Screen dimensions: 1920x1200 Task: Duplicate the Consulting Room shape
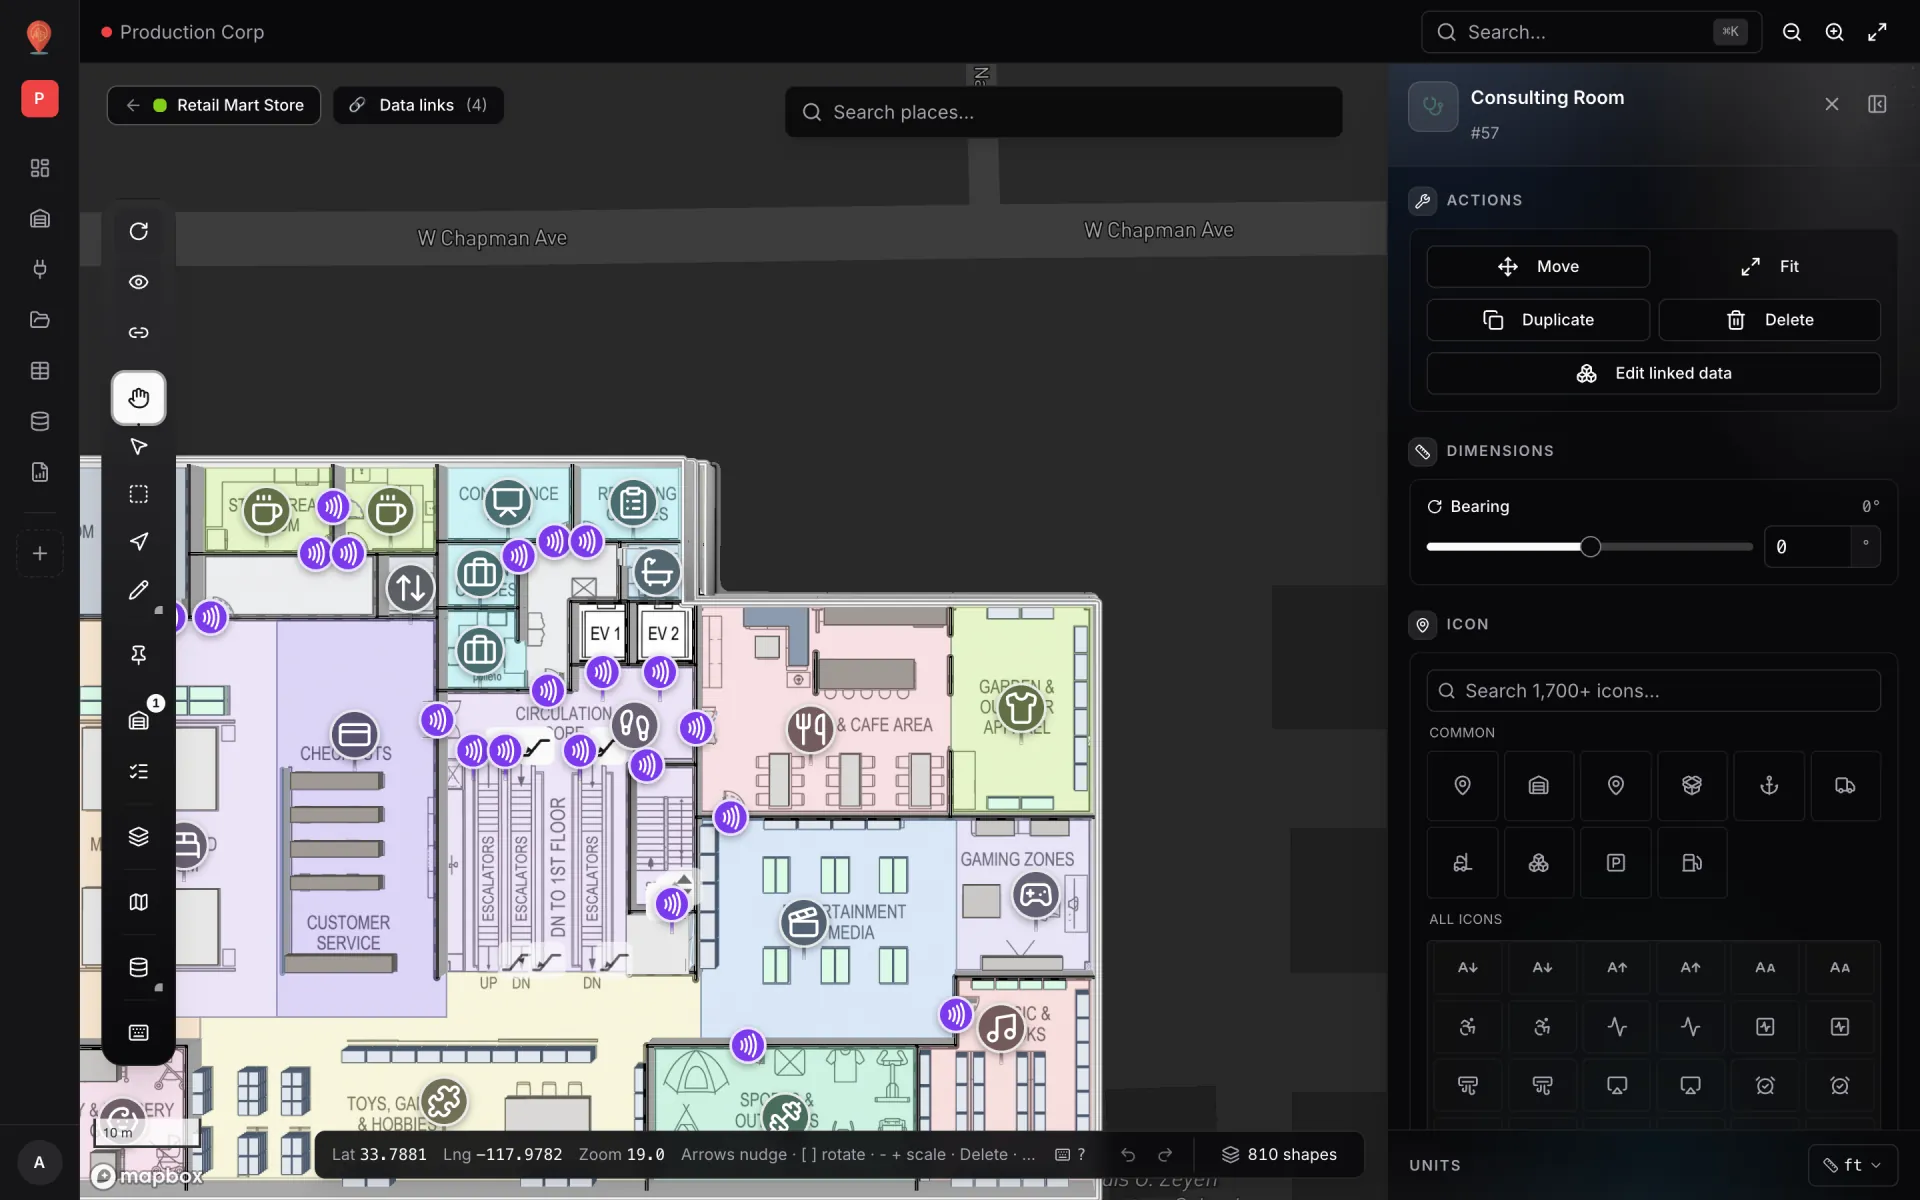tap(1537, 320)
